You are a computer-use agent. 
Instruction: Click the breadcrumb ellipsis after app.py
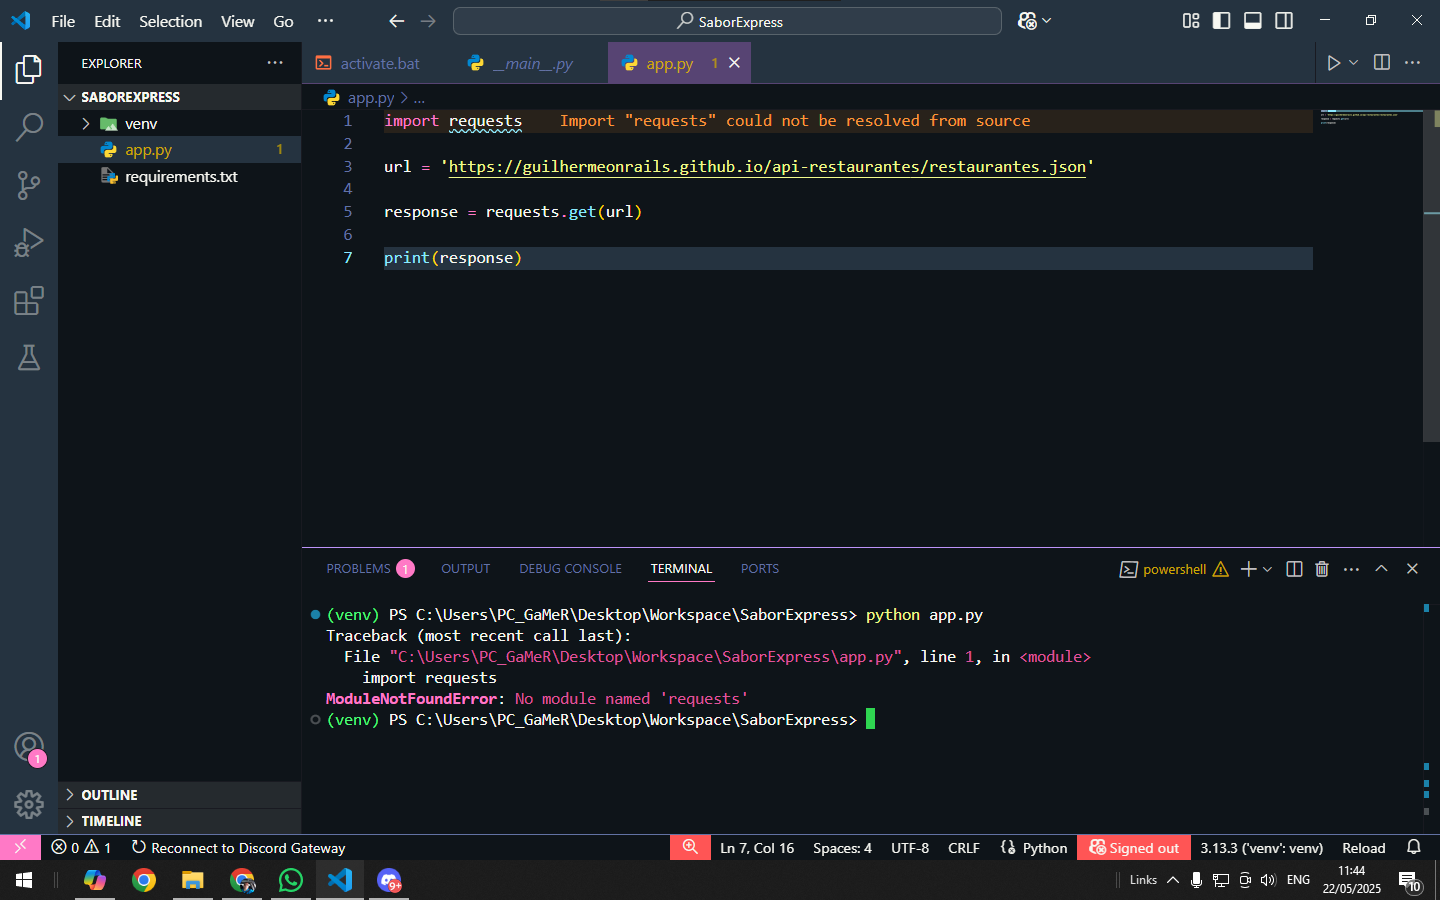click(419, 98)
